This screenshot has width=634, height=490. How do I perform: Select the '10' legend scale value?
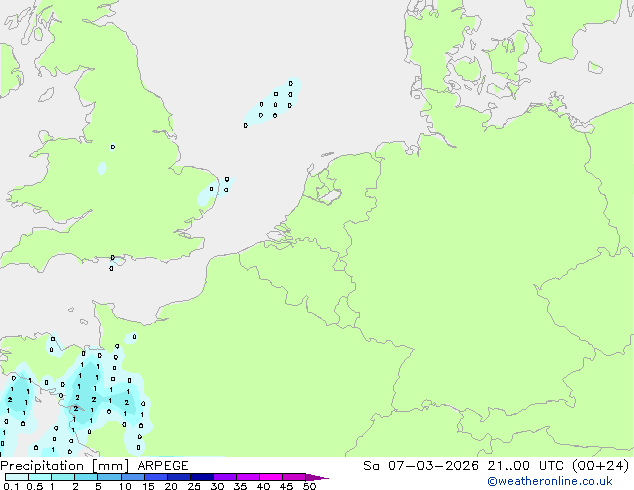pyautogui.click(x=125, y=486)
